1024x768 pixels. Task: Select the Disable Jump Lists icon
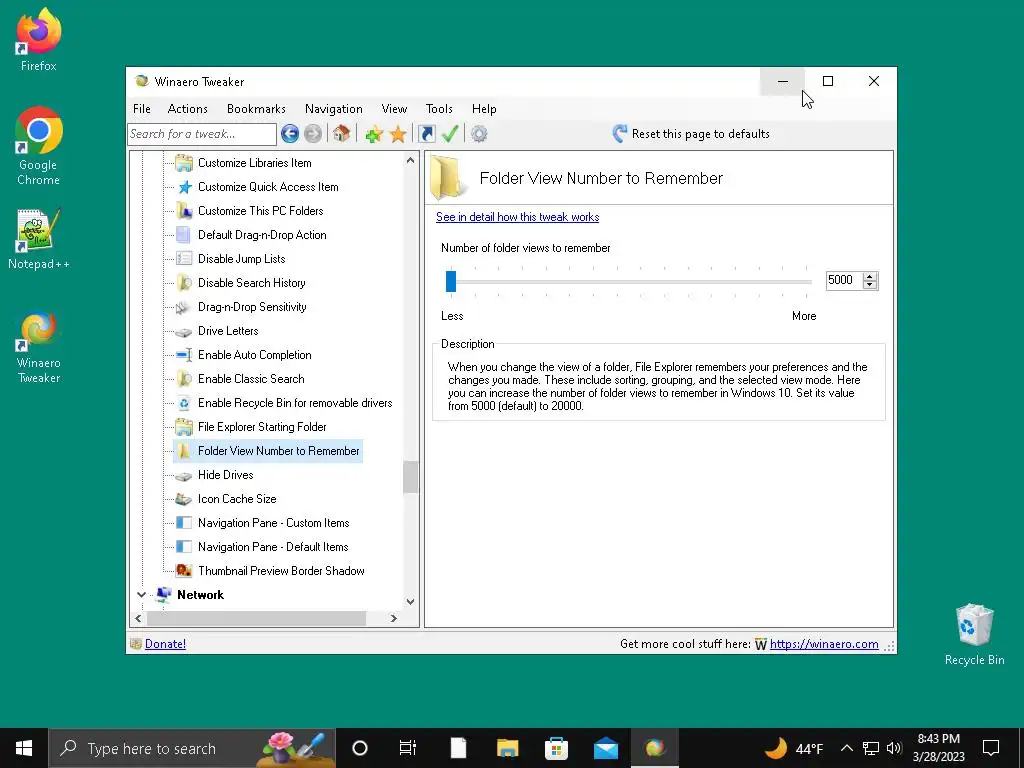184,259
